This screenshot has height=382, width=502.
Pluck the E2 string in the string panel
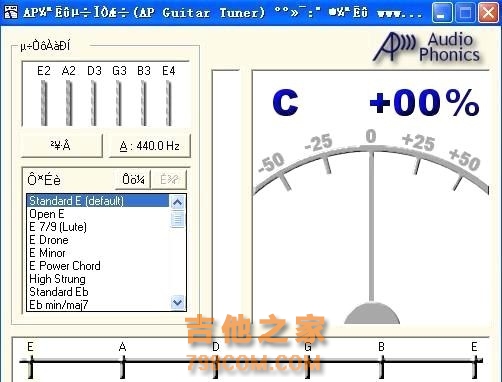point(44,103)
